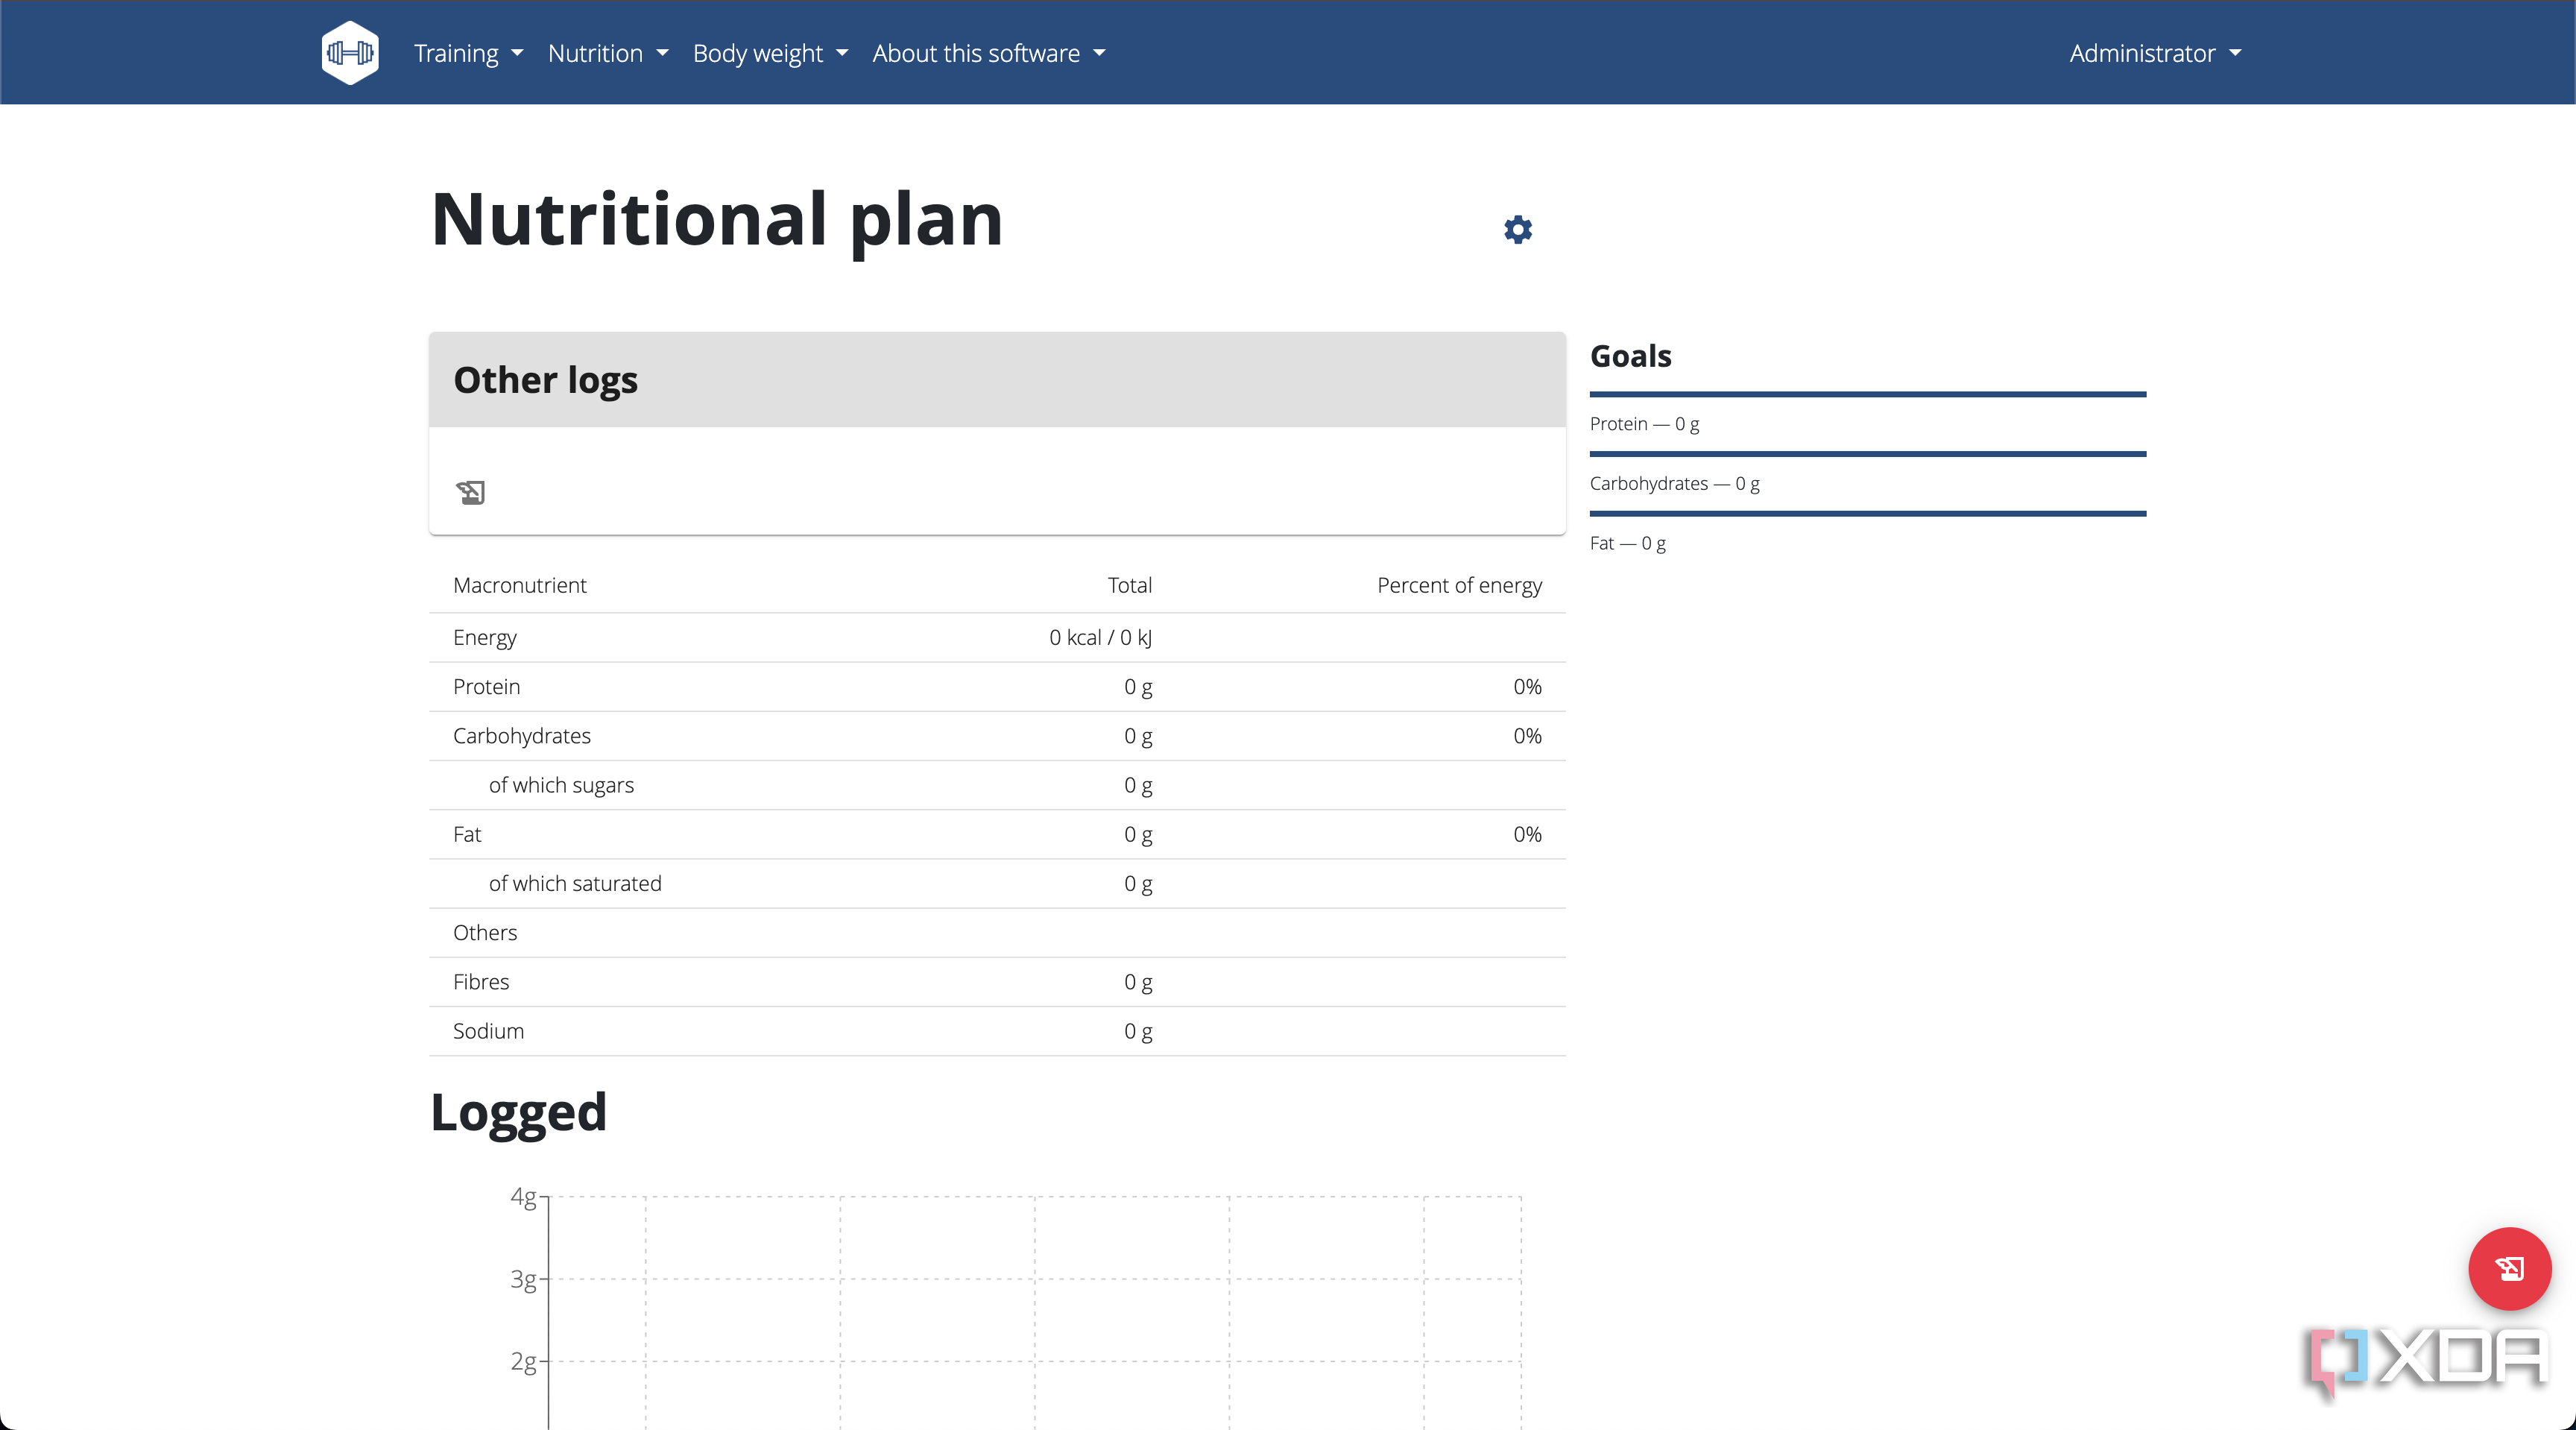Select the Fat row in macronutrient table
The height and width of the screenshot is (1430, 2576).
(x=997, y=834)
